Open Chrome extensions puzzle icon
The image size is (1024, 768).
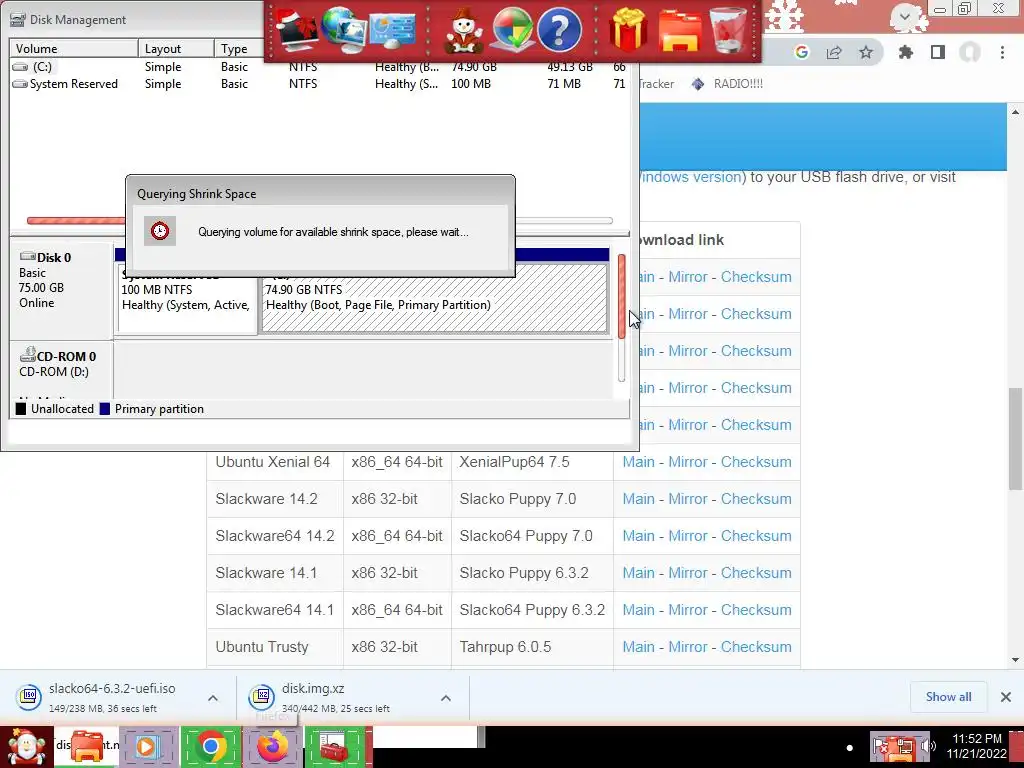905,52
